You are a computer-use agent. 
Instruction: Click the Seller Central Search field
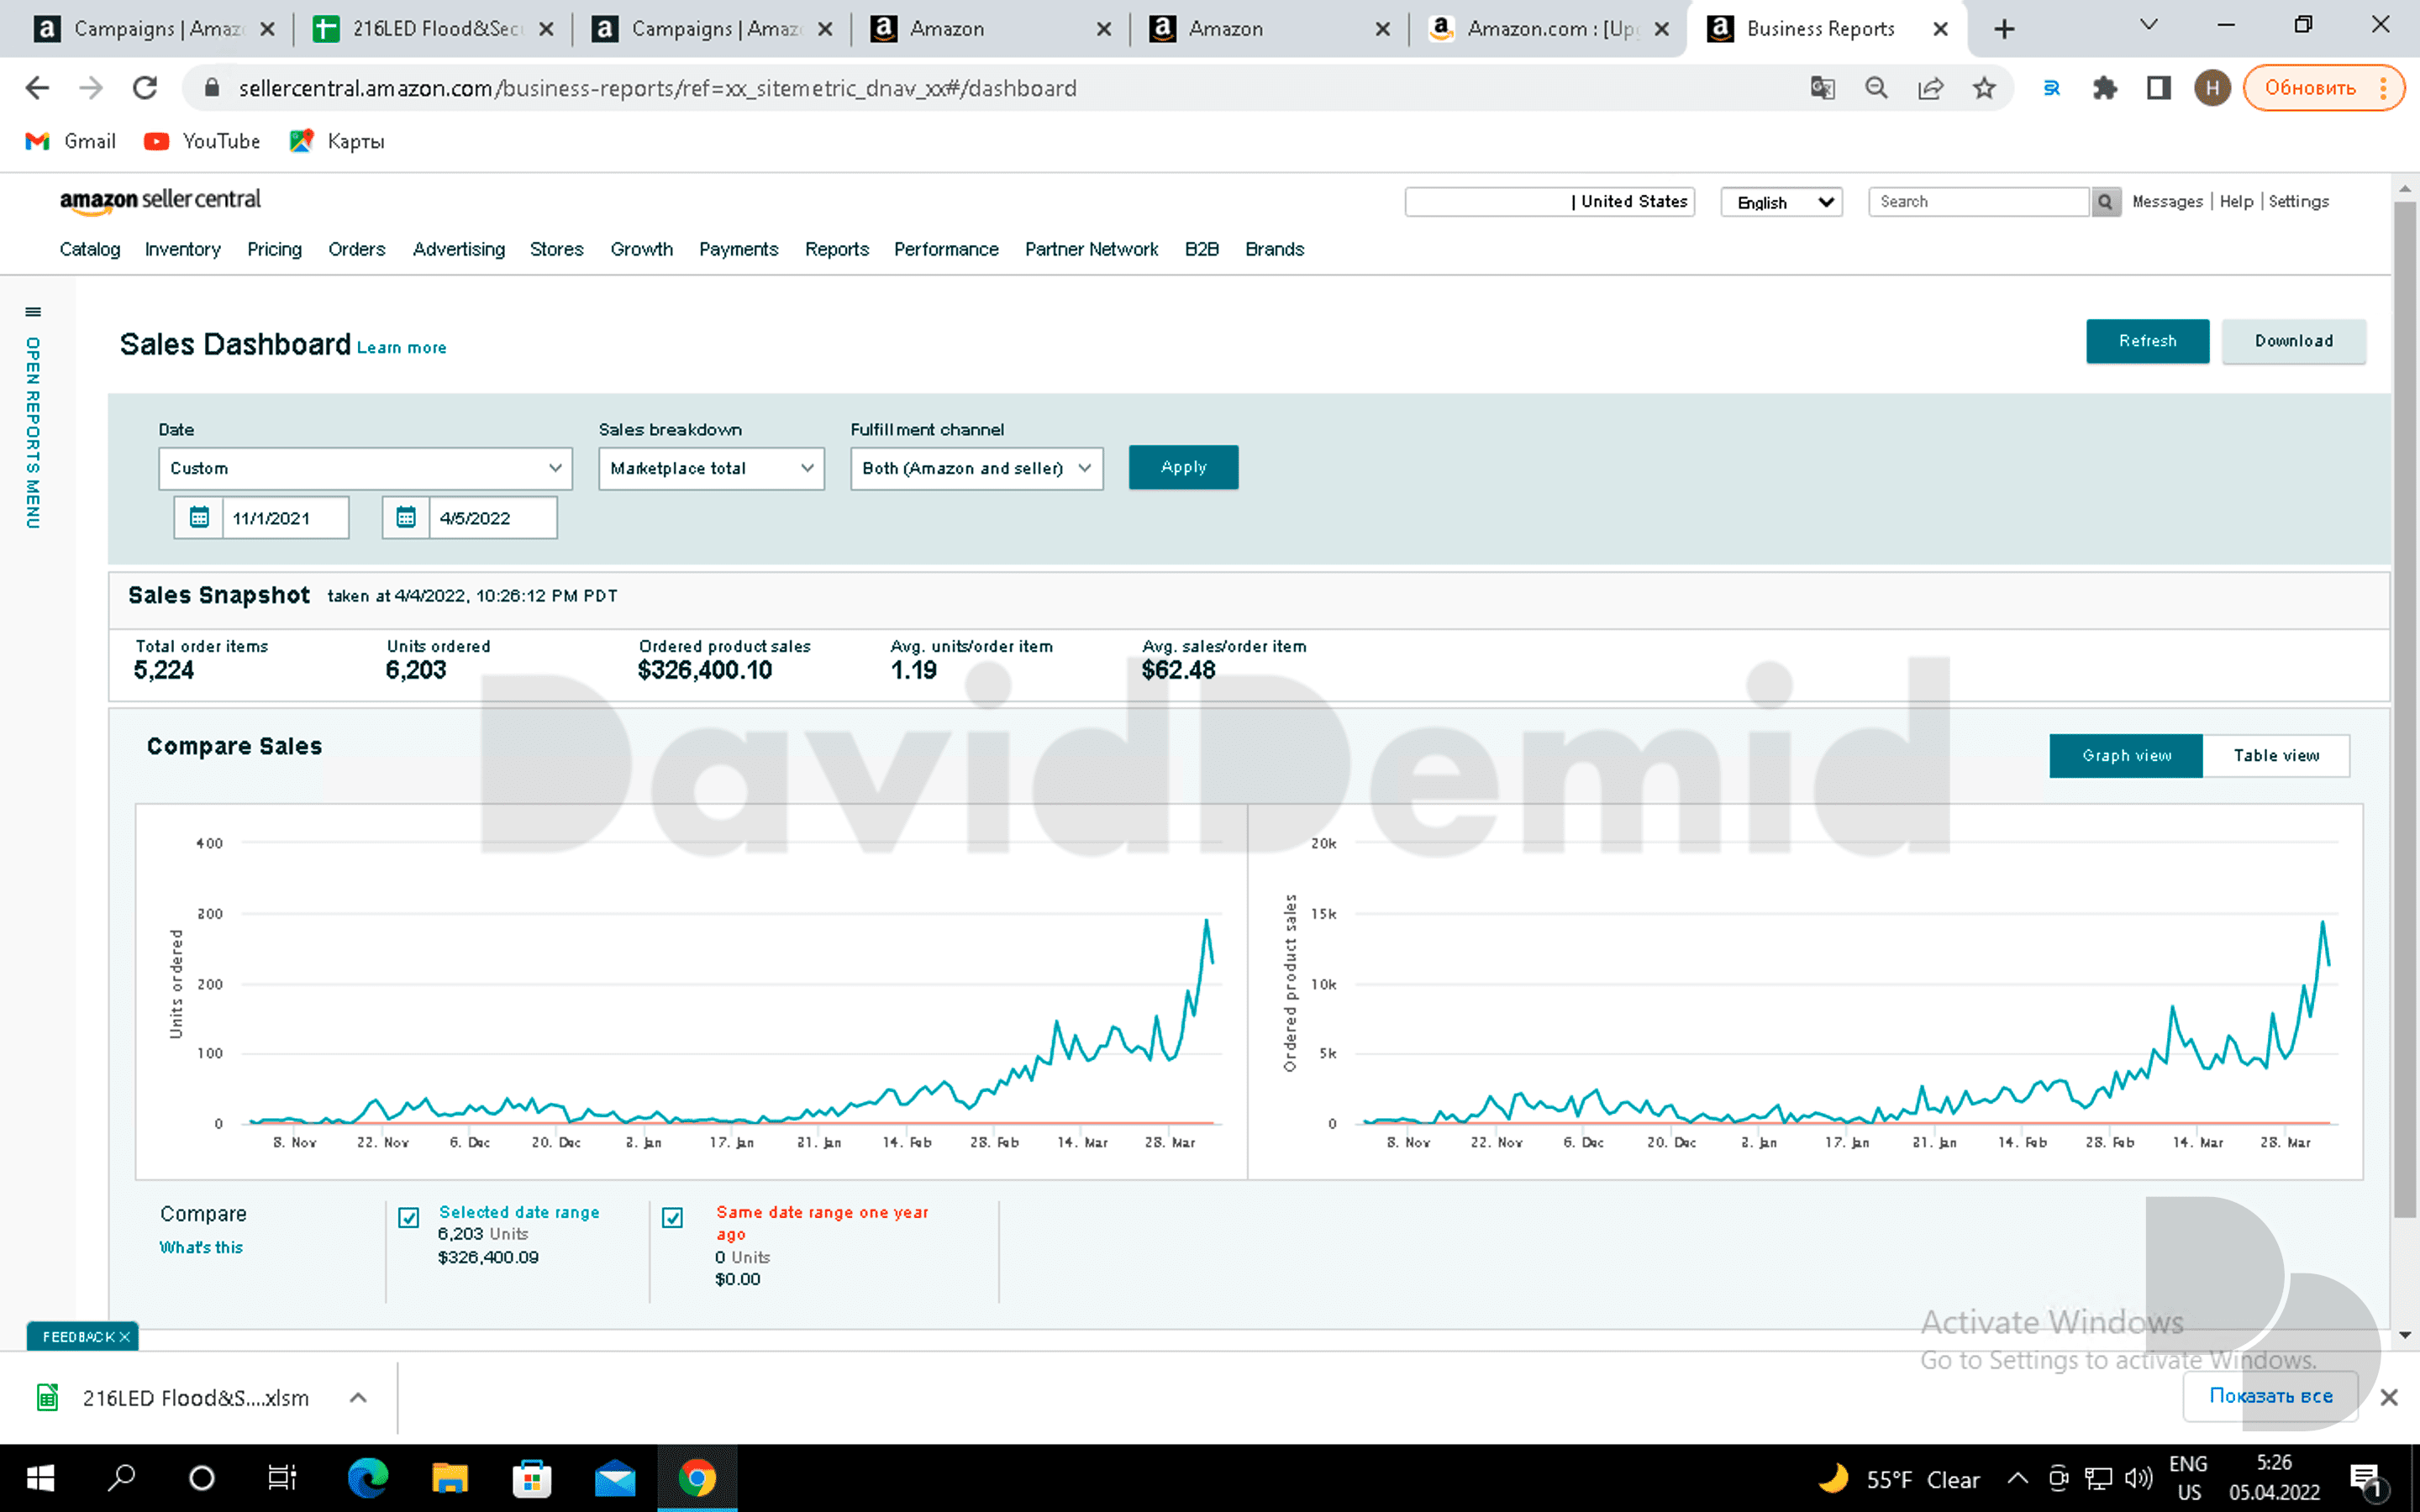(x=1978, y=202)
